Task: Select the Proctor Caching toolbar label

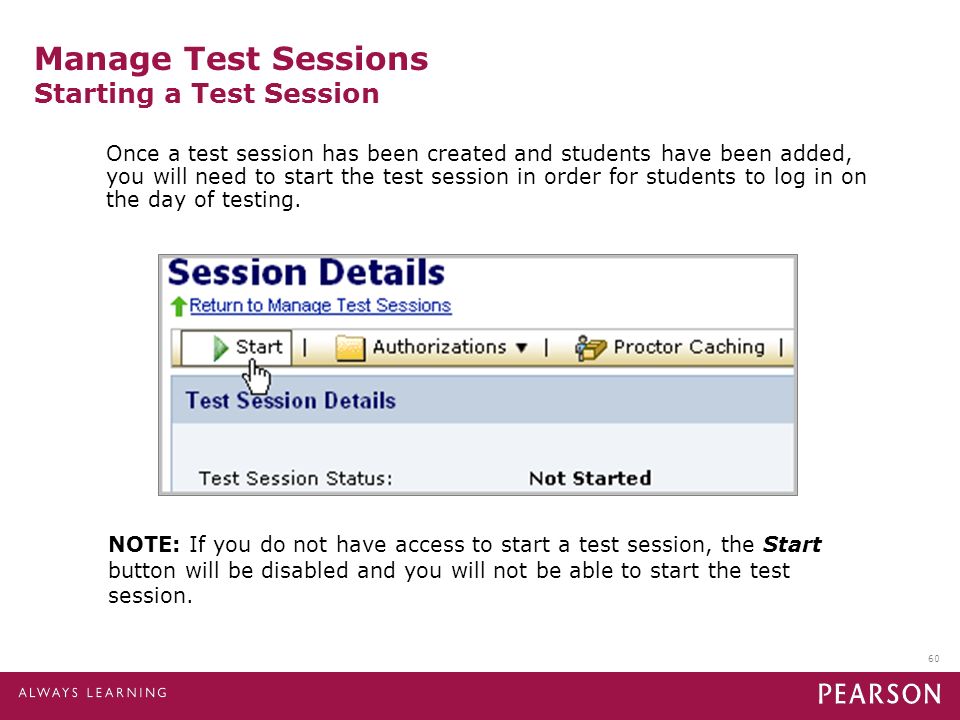Action: click(689, 347)
